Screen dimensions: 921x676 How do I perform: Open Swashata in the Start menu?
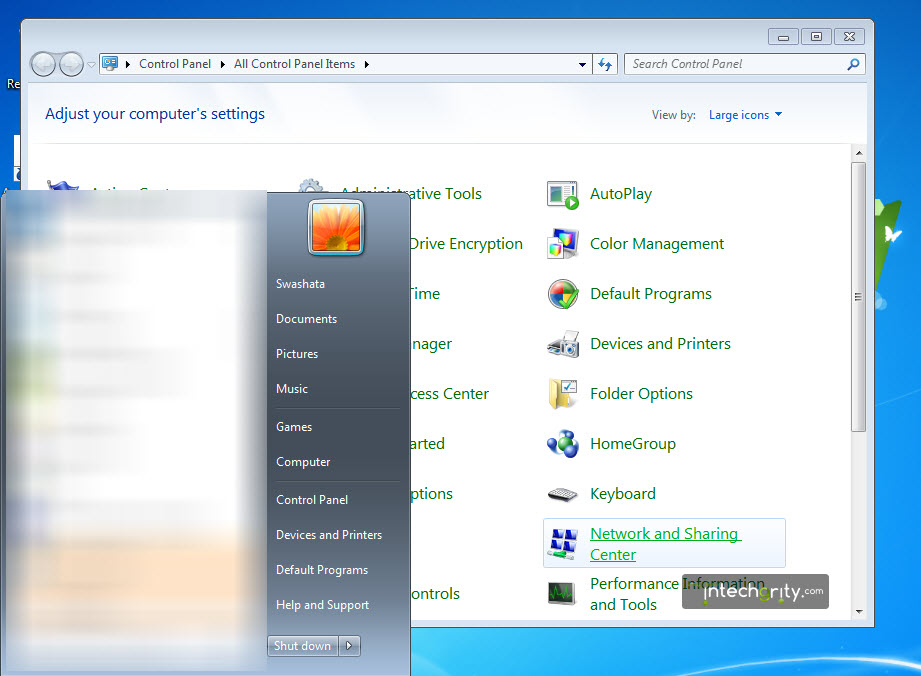click(x=300, y=284)
